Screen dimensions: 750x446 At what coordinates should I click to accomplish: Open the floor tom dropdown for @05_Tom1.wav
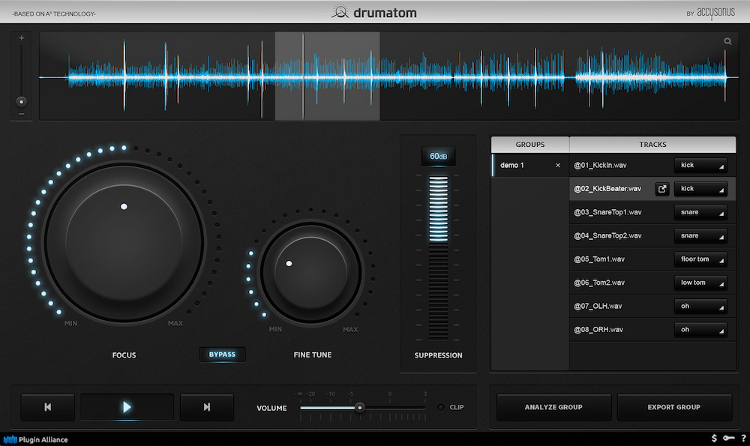coord(701,259)
